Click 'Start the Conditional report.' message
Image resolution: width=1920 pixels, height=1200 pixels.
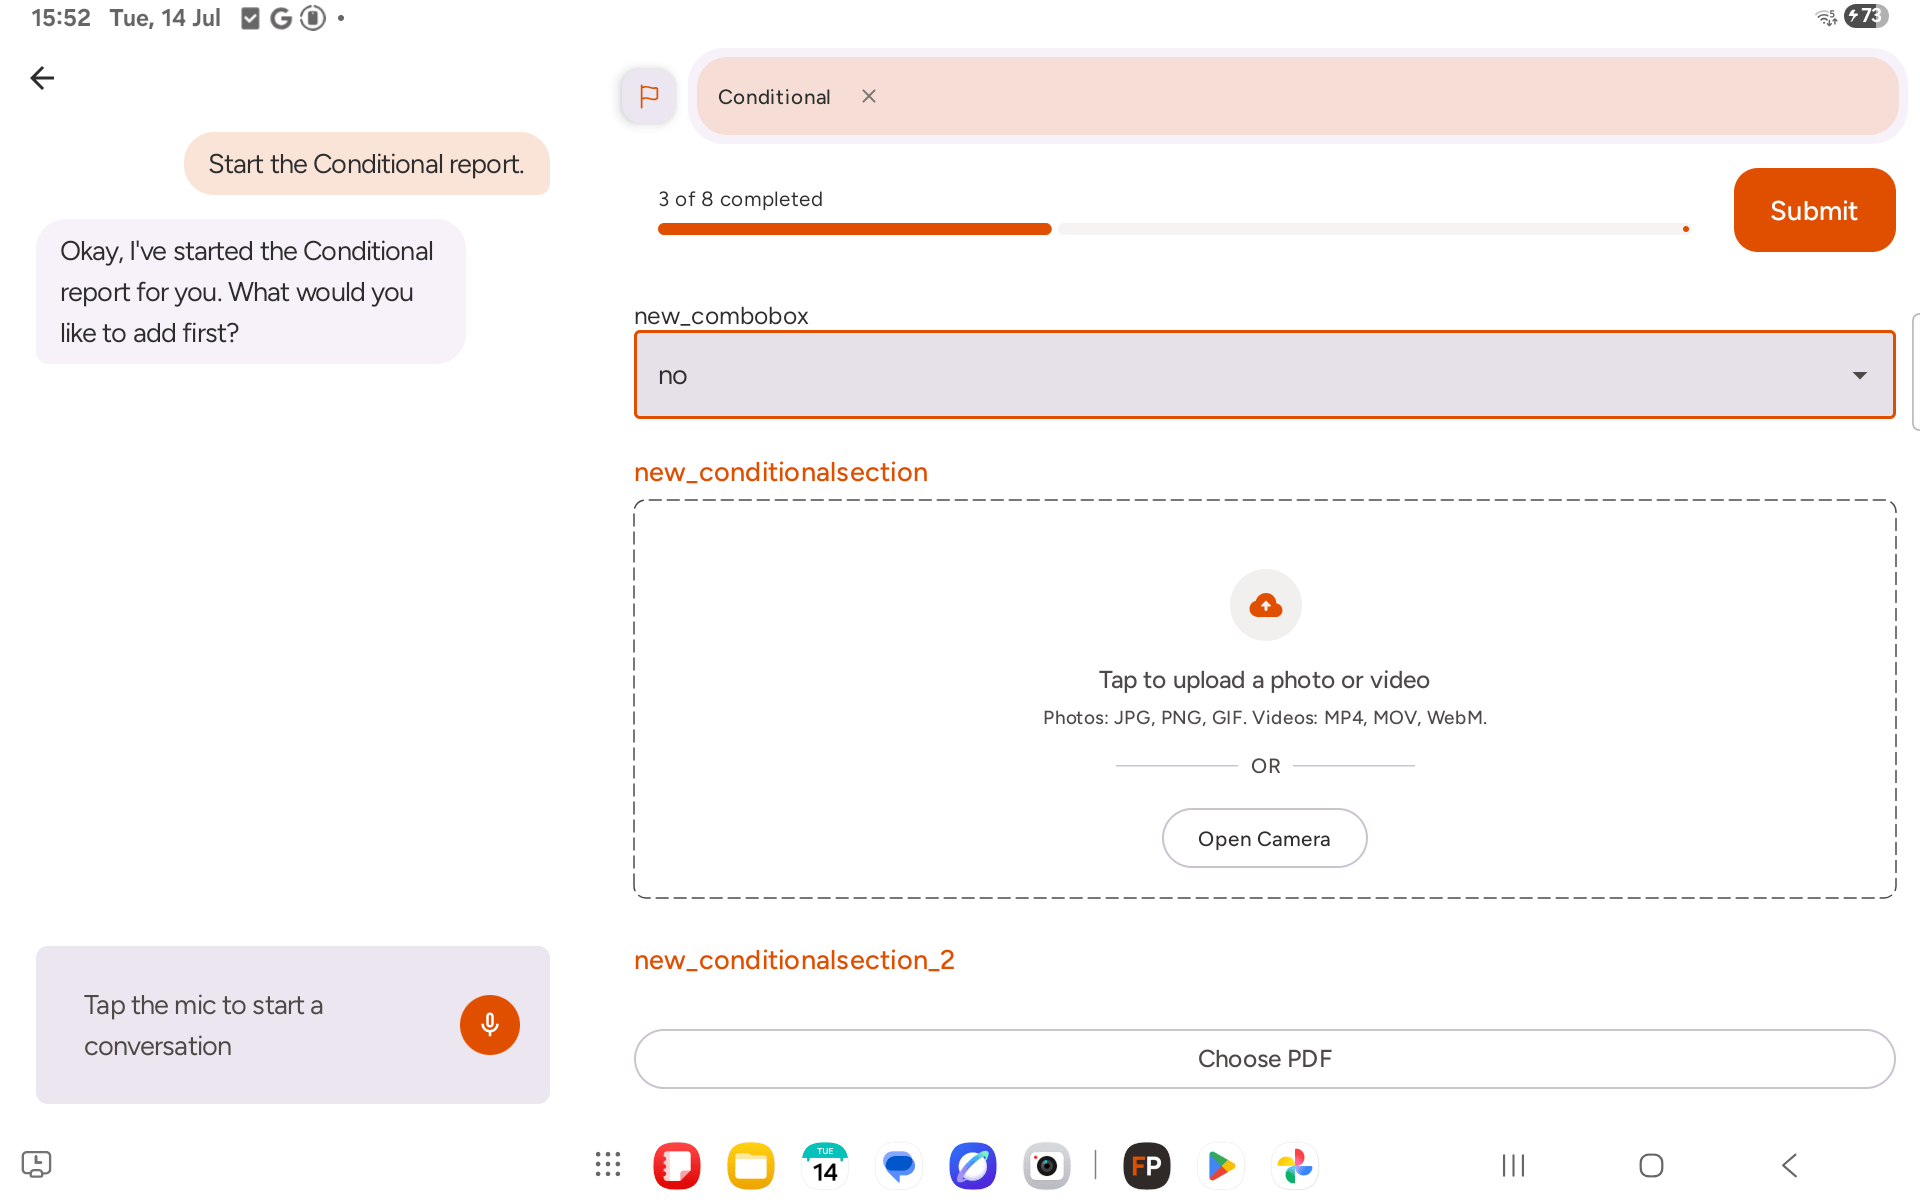(367, 164)
